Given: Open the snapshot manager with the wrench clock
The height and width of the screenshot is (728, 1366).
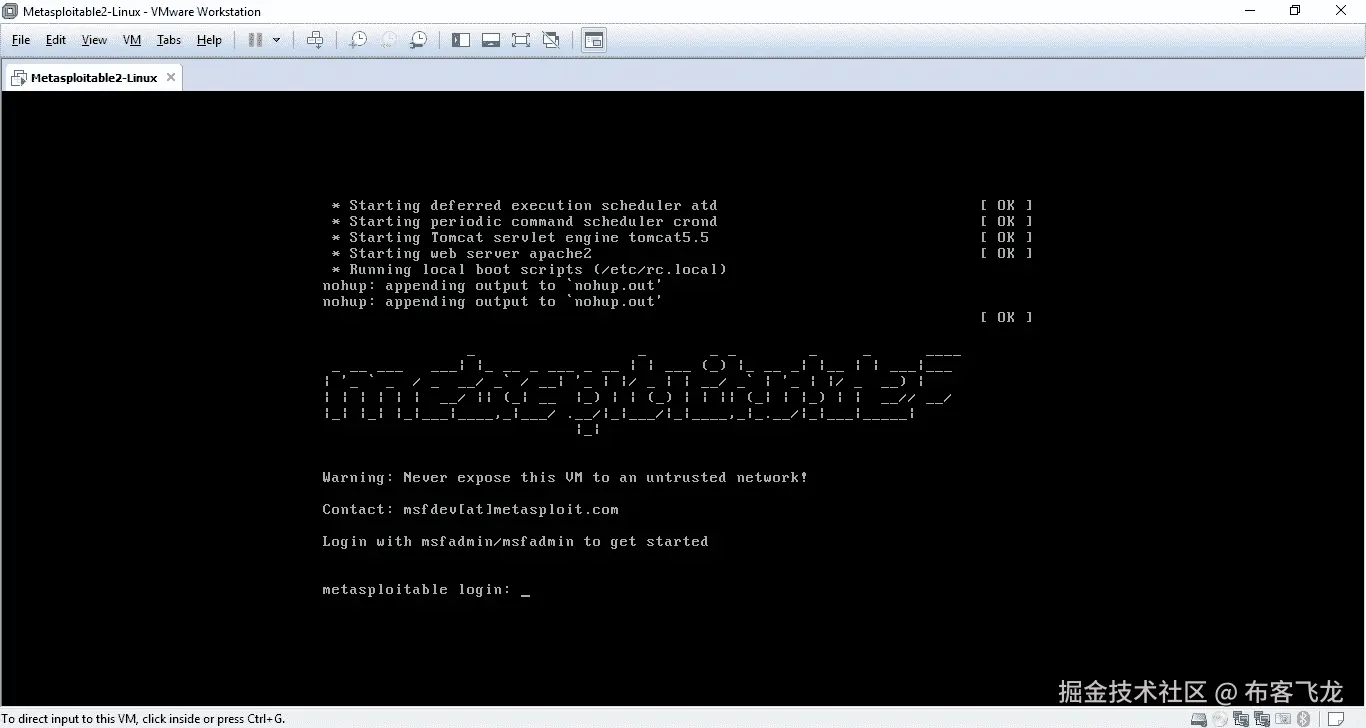Looking at the screenshot, I should tap(419, 40).
